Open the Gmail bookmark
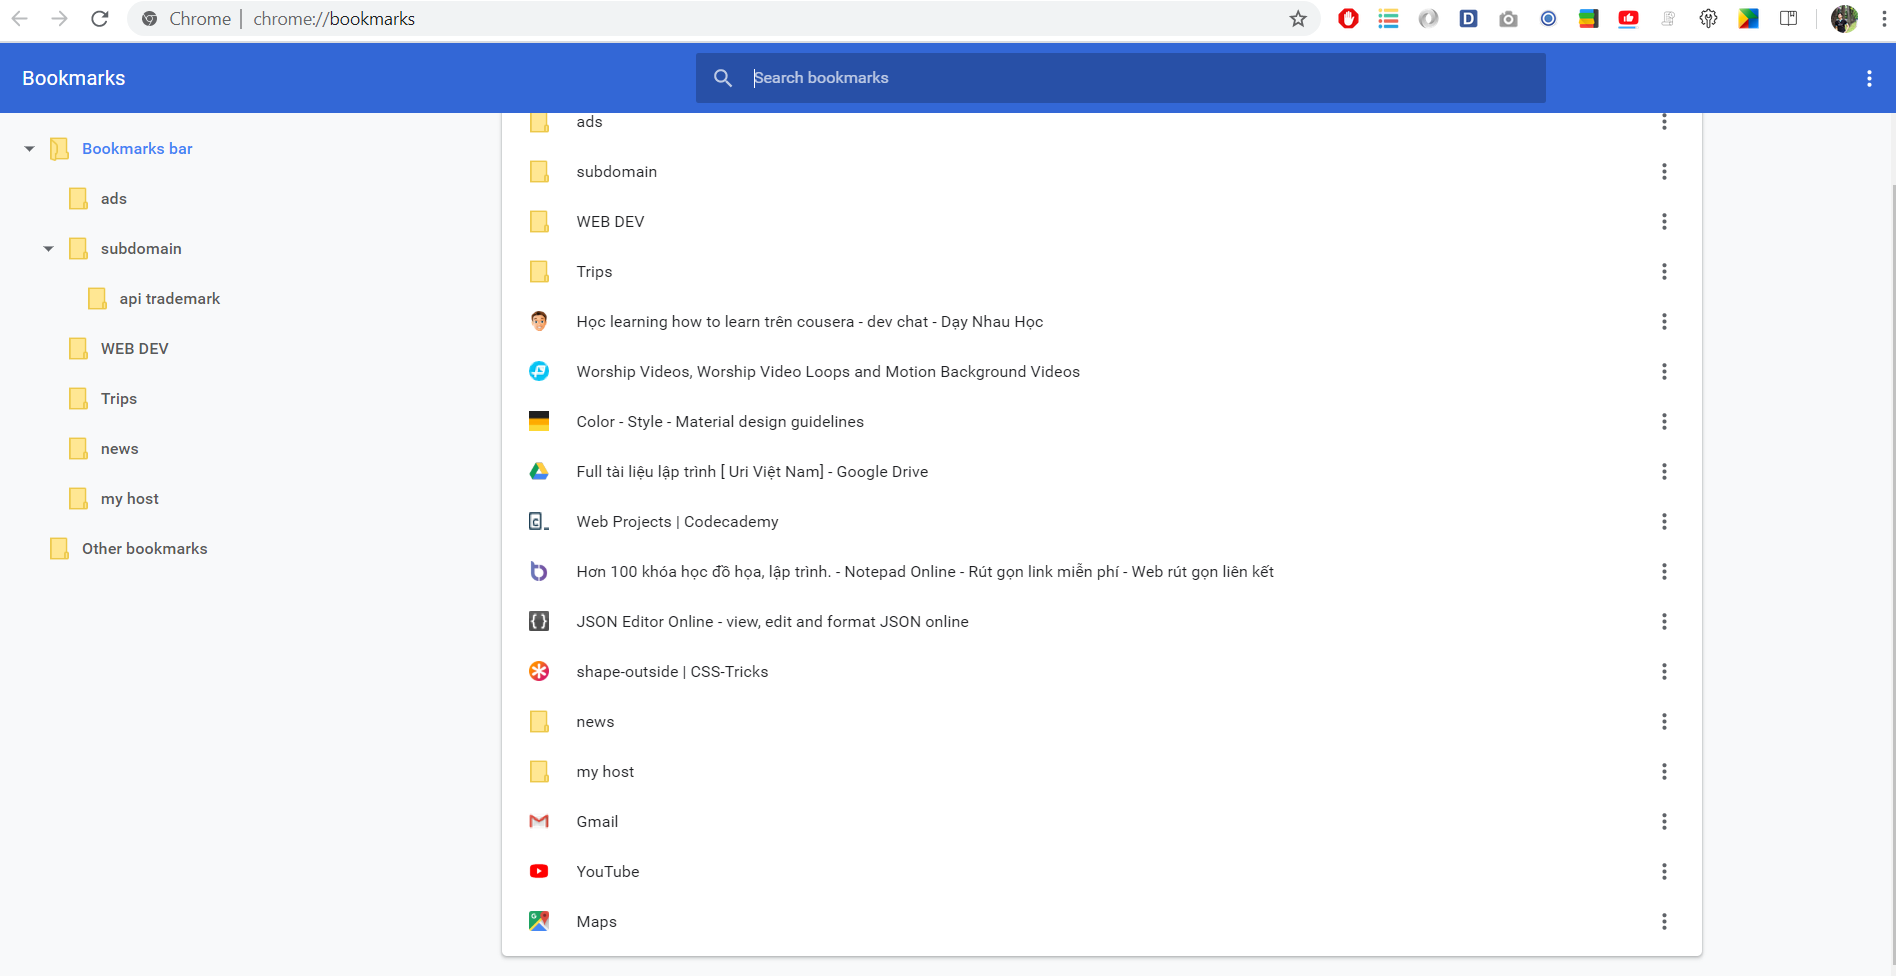The image size is (1896, 976). click(597, 821)
